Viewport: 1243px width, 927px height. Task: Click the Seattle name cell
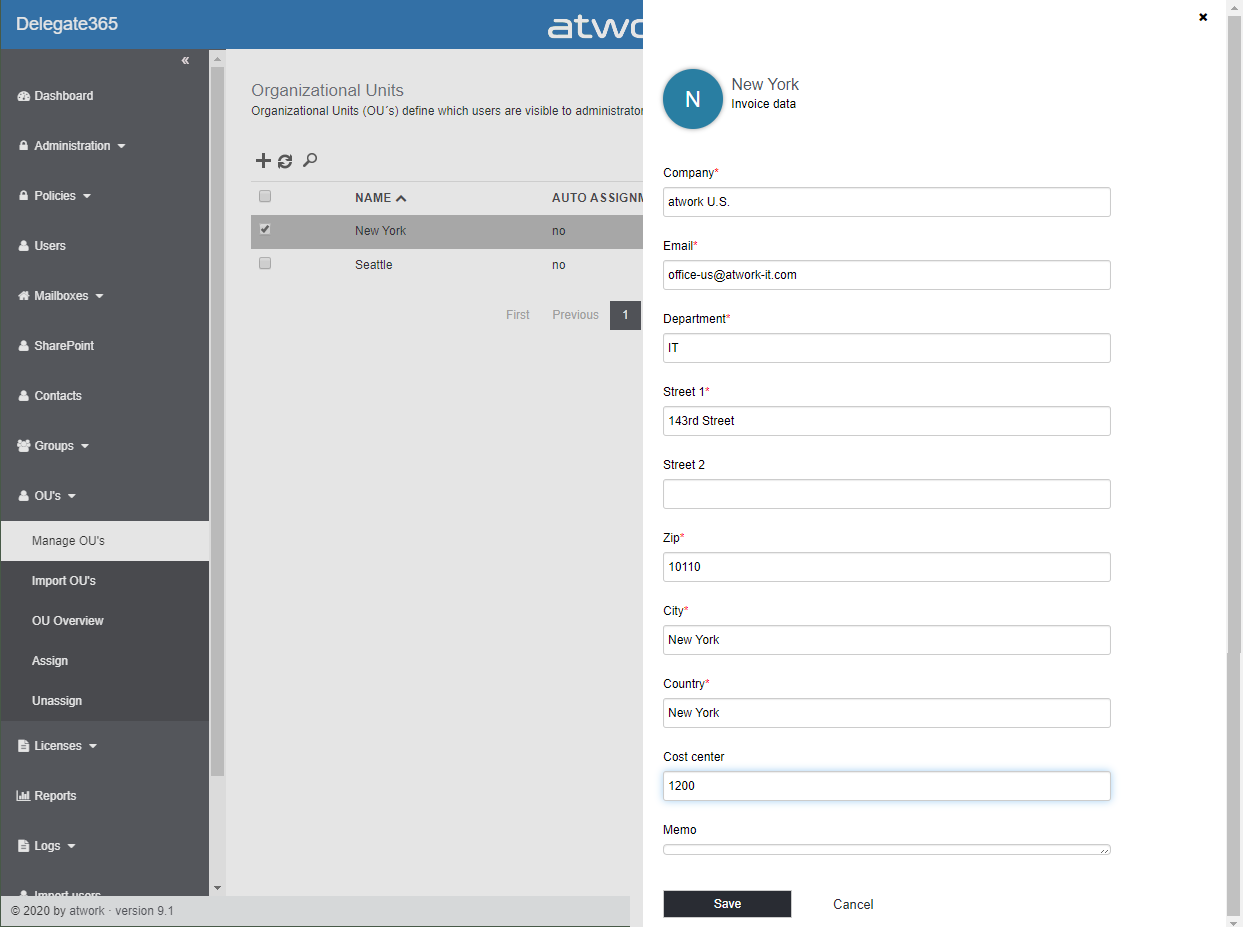[373, 265]
